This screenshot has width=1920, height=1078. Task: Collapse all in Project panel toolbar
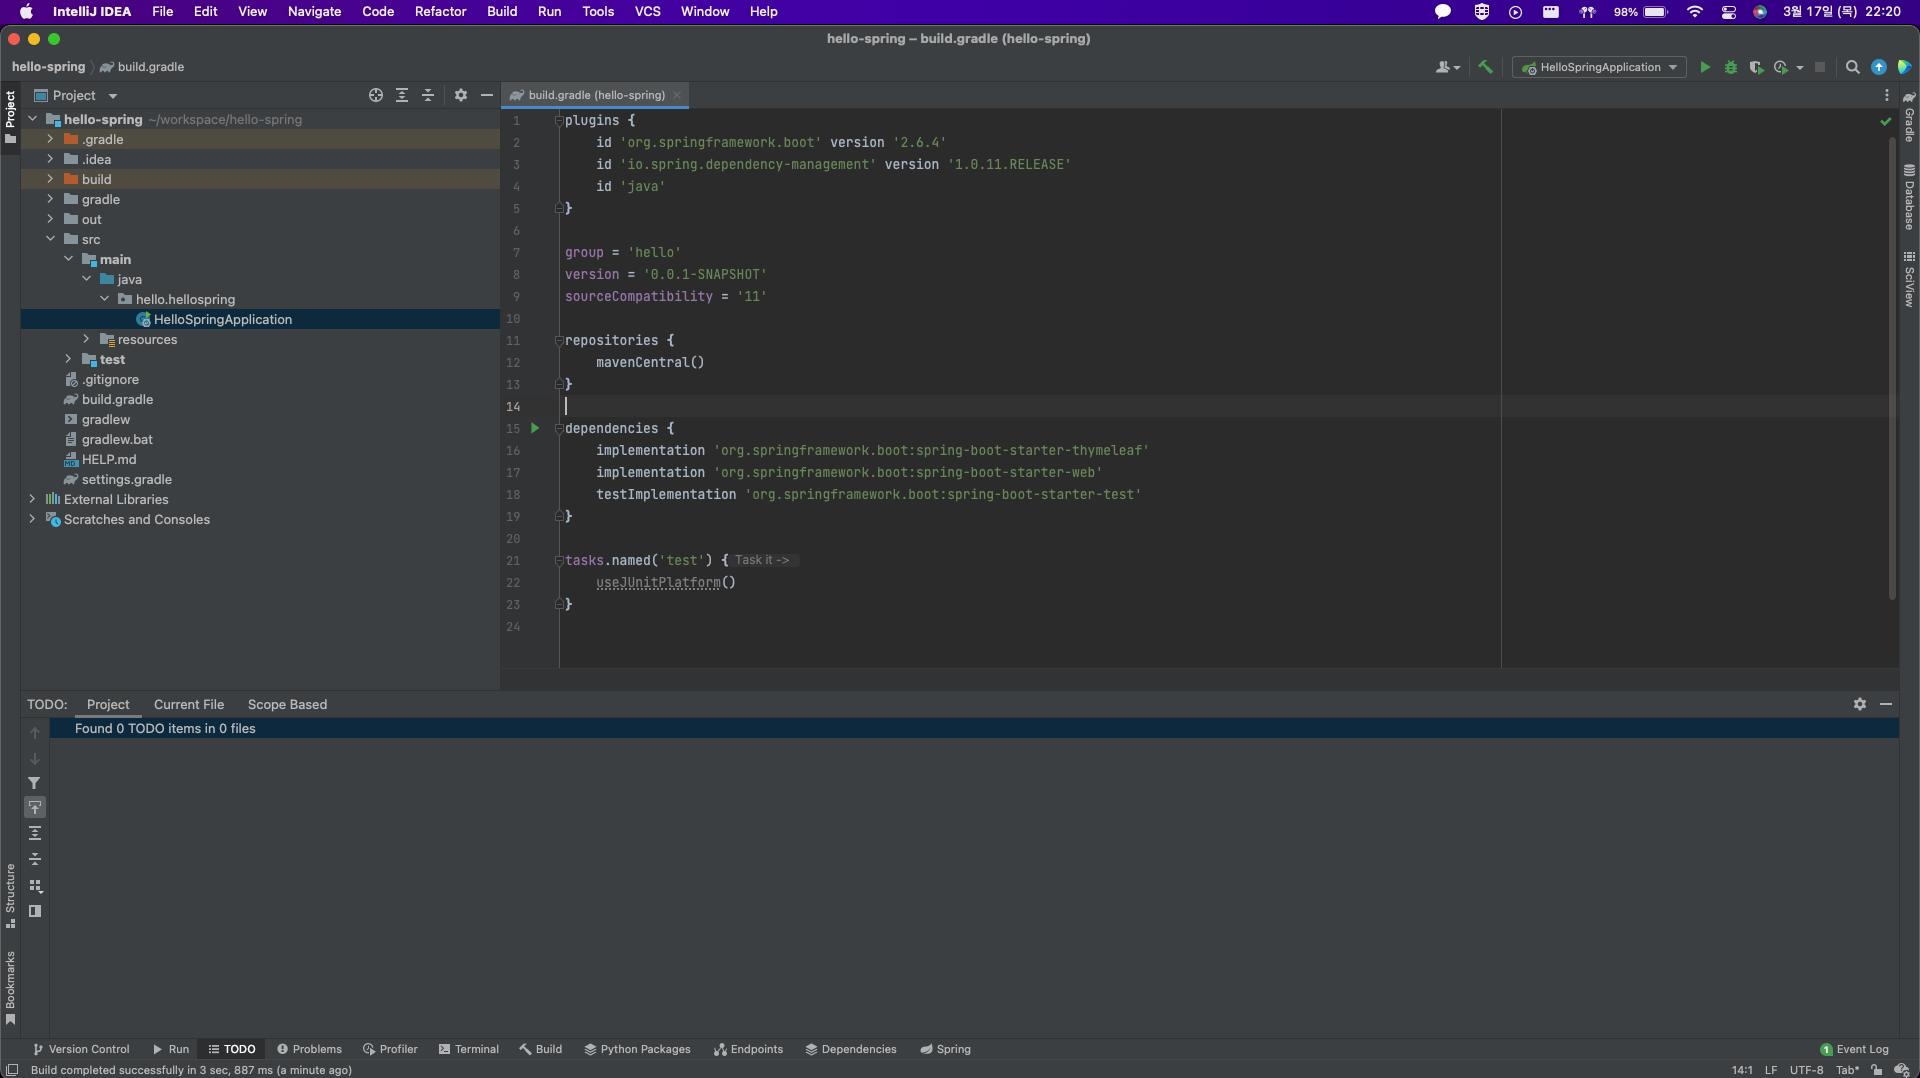click(x=428, y=95)
